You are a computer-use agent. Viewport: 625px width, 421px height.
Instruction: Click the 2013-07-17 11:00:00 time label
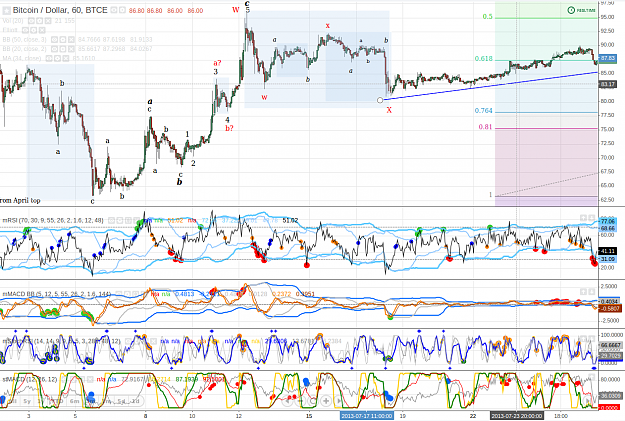[367, 416]
